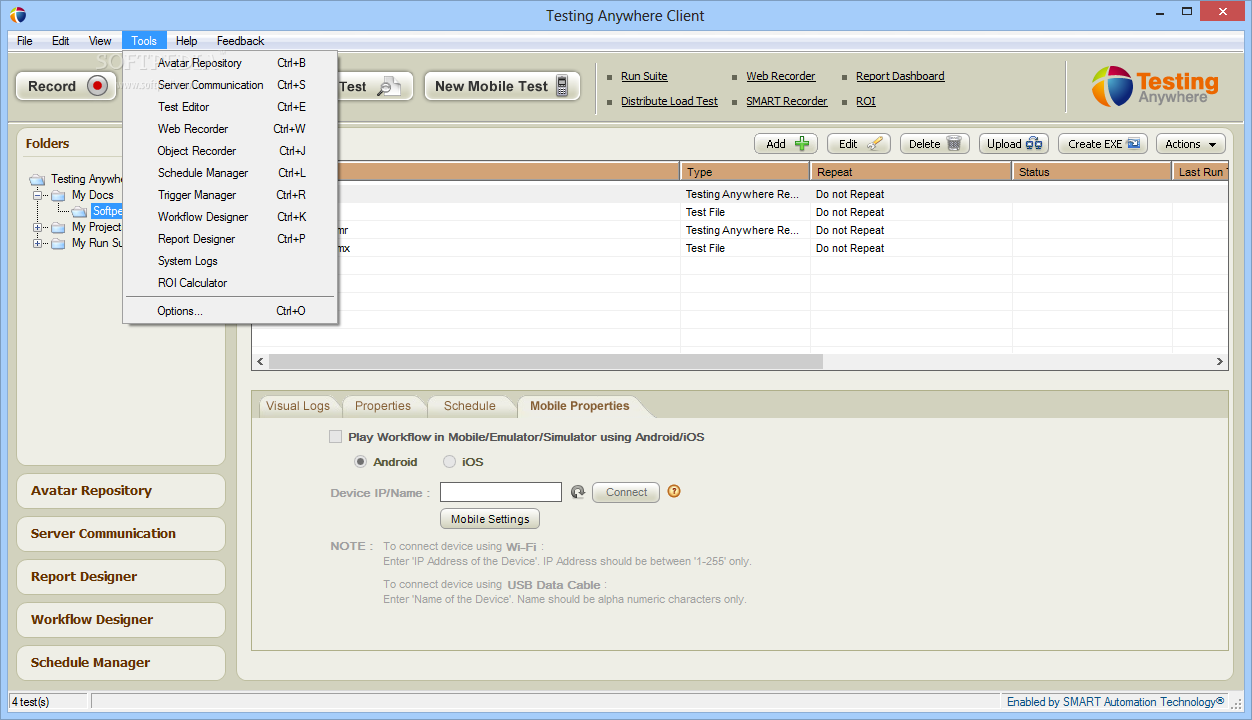The width and height of the screenshot is (1252, 720).
Task: Choose Options... from Tools menu
Action: (x=231, y=311)
